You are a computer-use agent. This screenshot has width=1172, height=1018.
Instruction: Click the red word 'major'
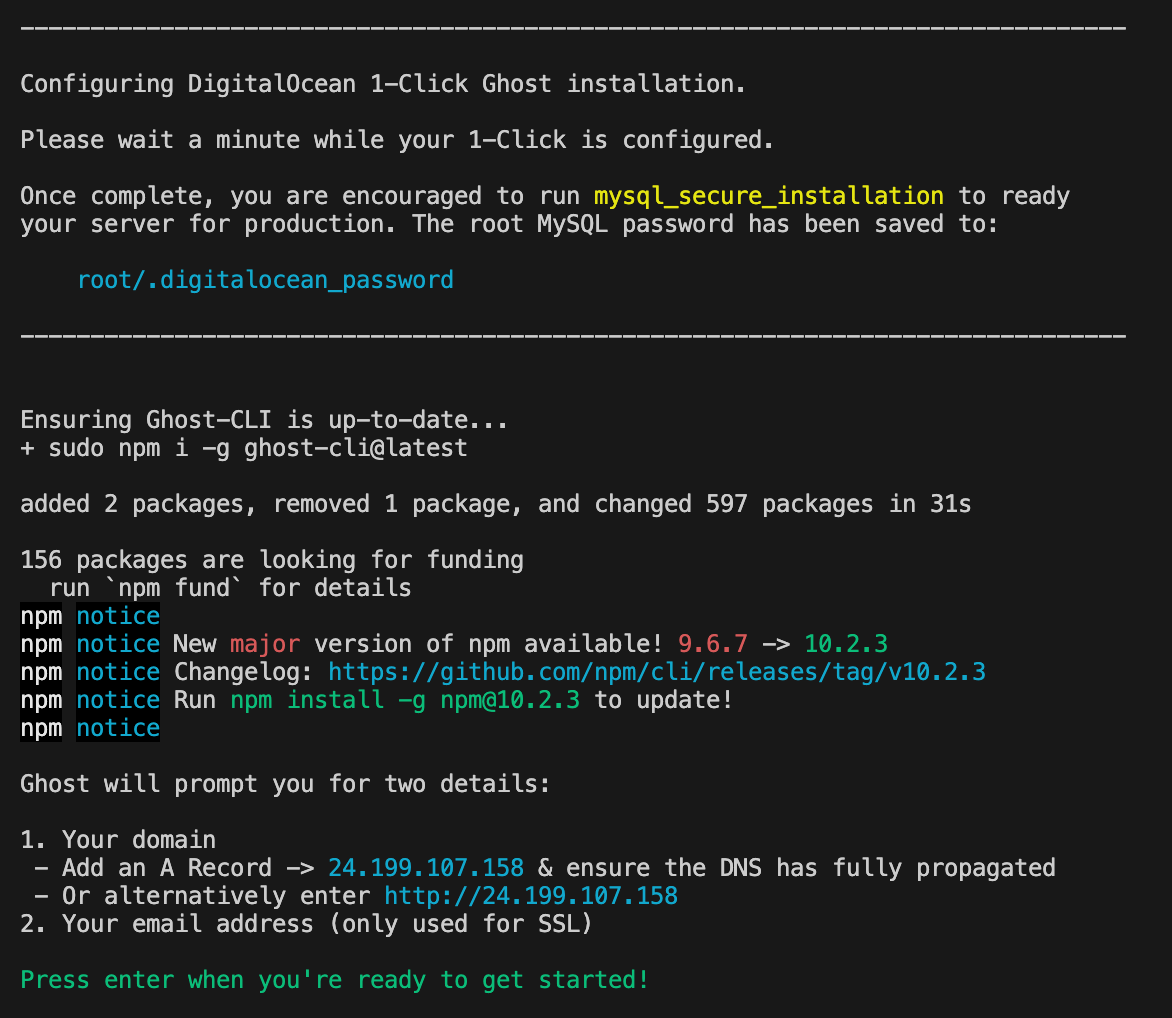pyautogui.click(x=264, y=644)
